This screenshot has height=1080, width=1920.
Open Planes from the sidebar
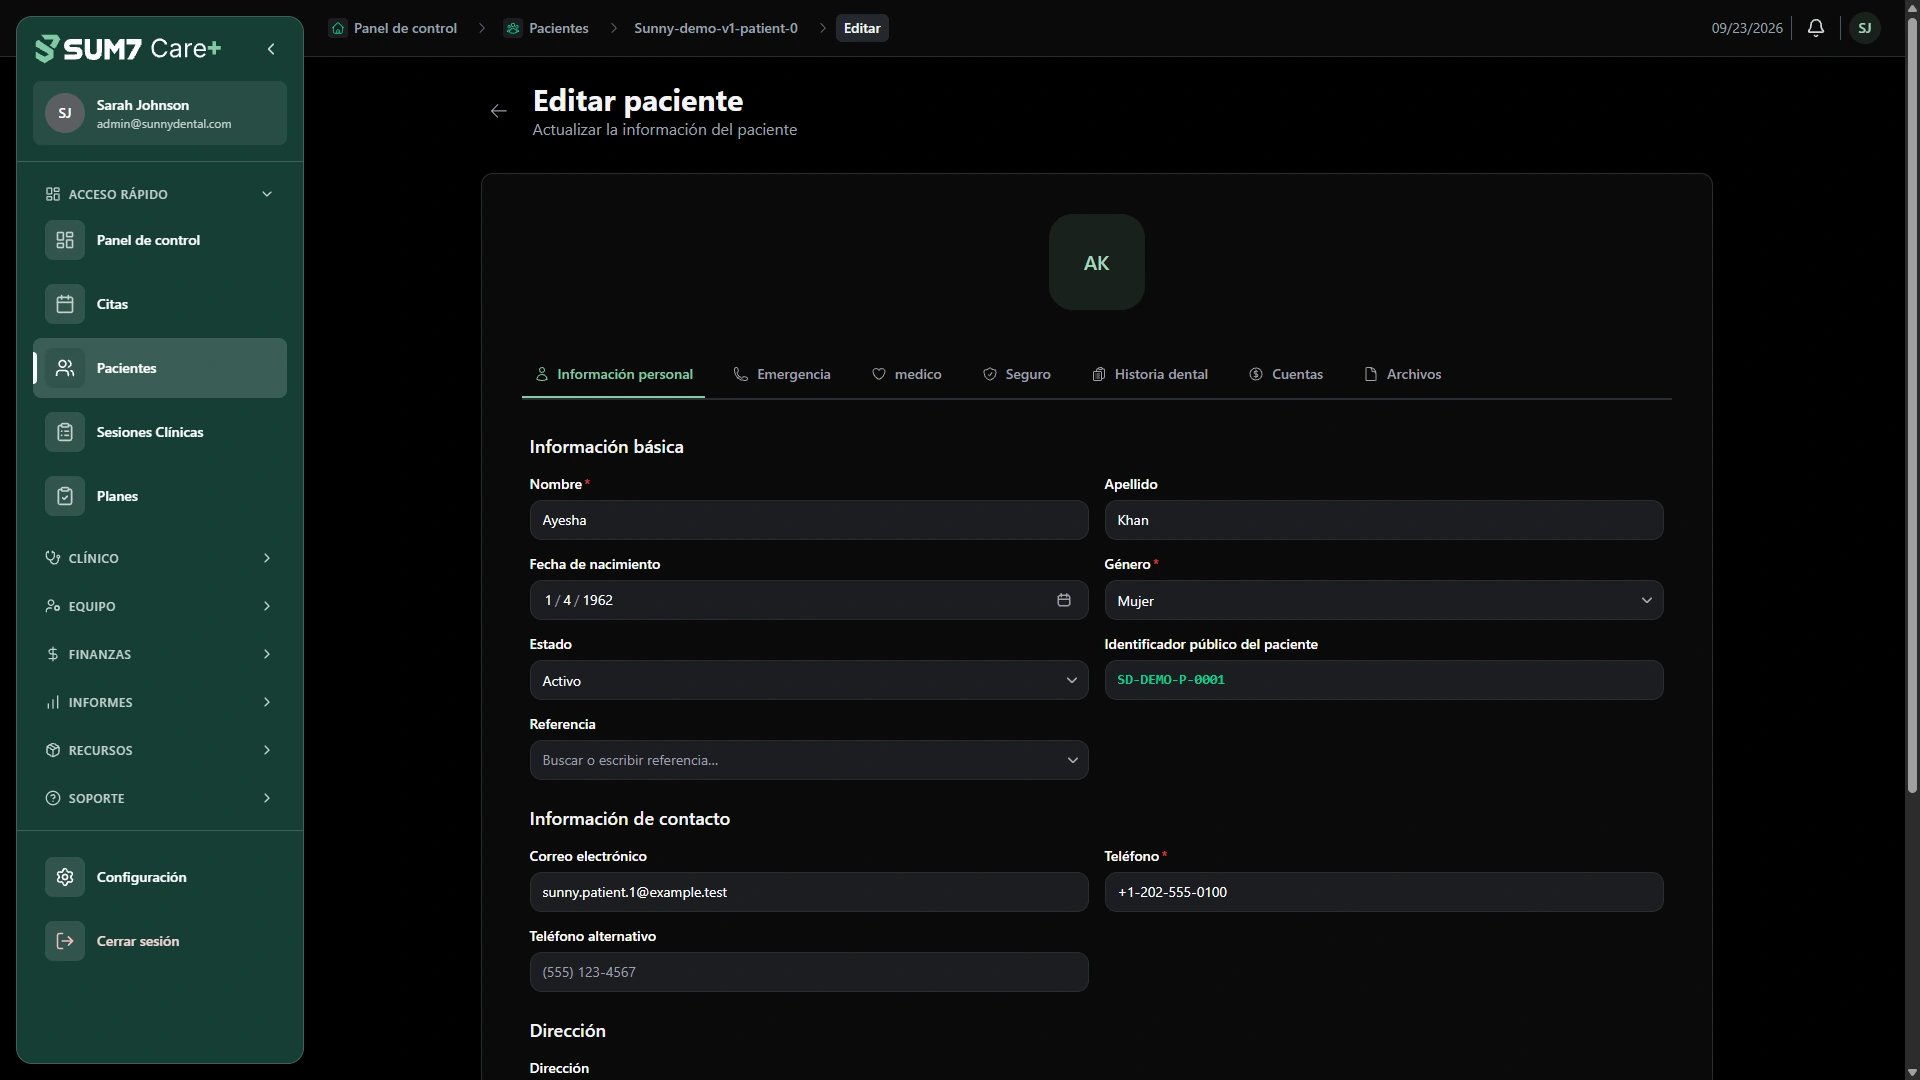[x=160, y=496]
